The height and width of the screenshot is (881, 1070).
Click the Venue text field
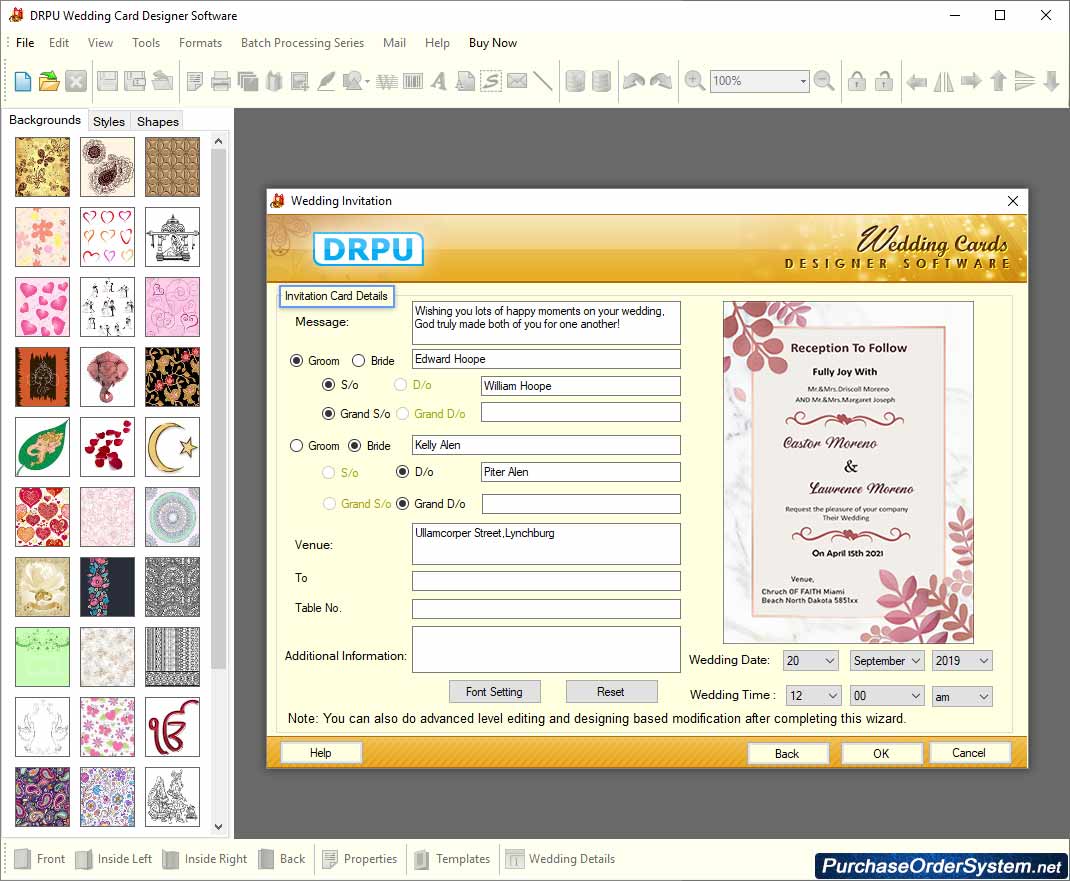[546, 544]
